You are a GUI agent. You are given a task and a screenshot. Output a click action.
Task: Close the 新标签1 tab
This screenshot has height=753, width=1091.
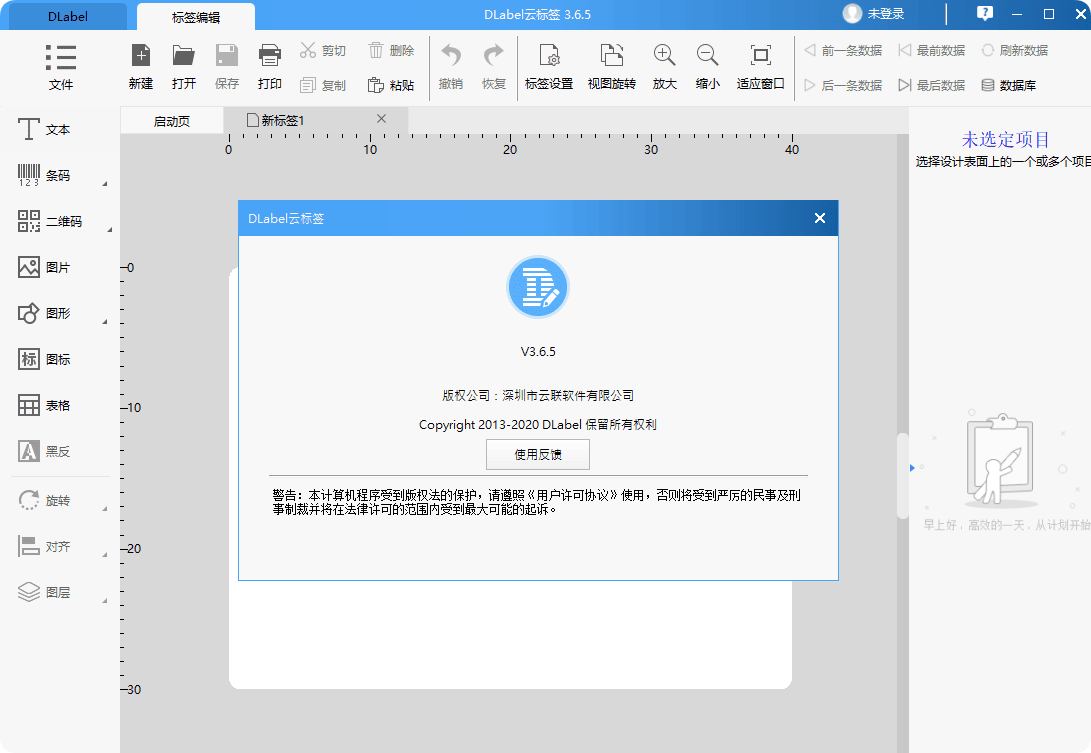[x=381, y=119]
